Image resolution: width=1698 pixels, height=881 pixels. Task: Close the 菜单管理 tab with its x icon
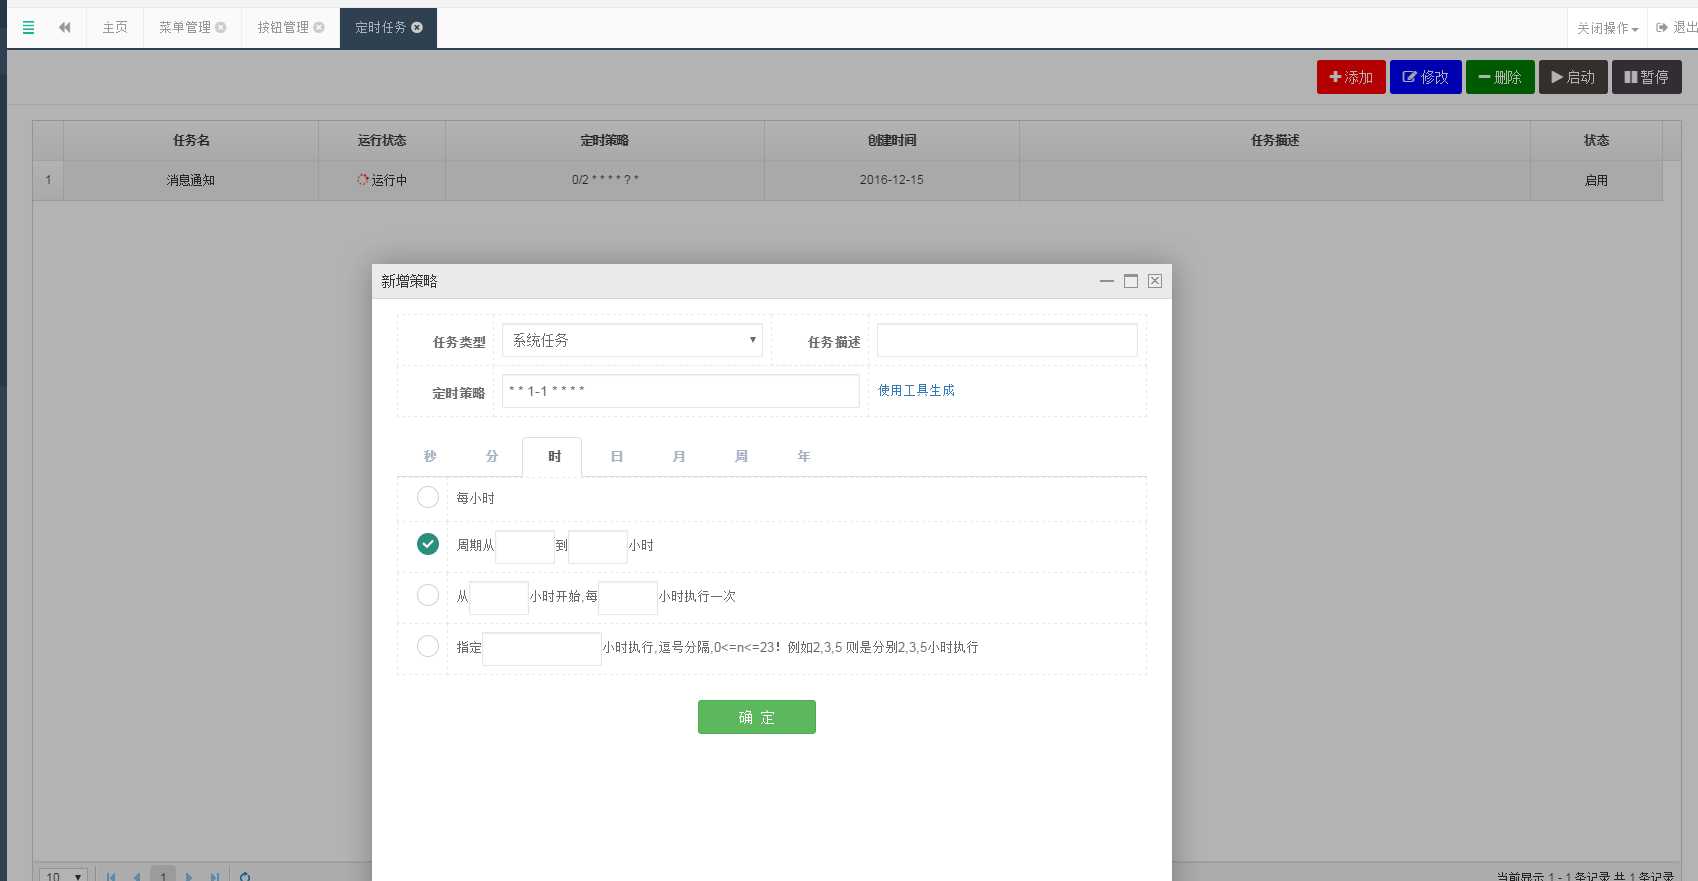coord(221,28)
